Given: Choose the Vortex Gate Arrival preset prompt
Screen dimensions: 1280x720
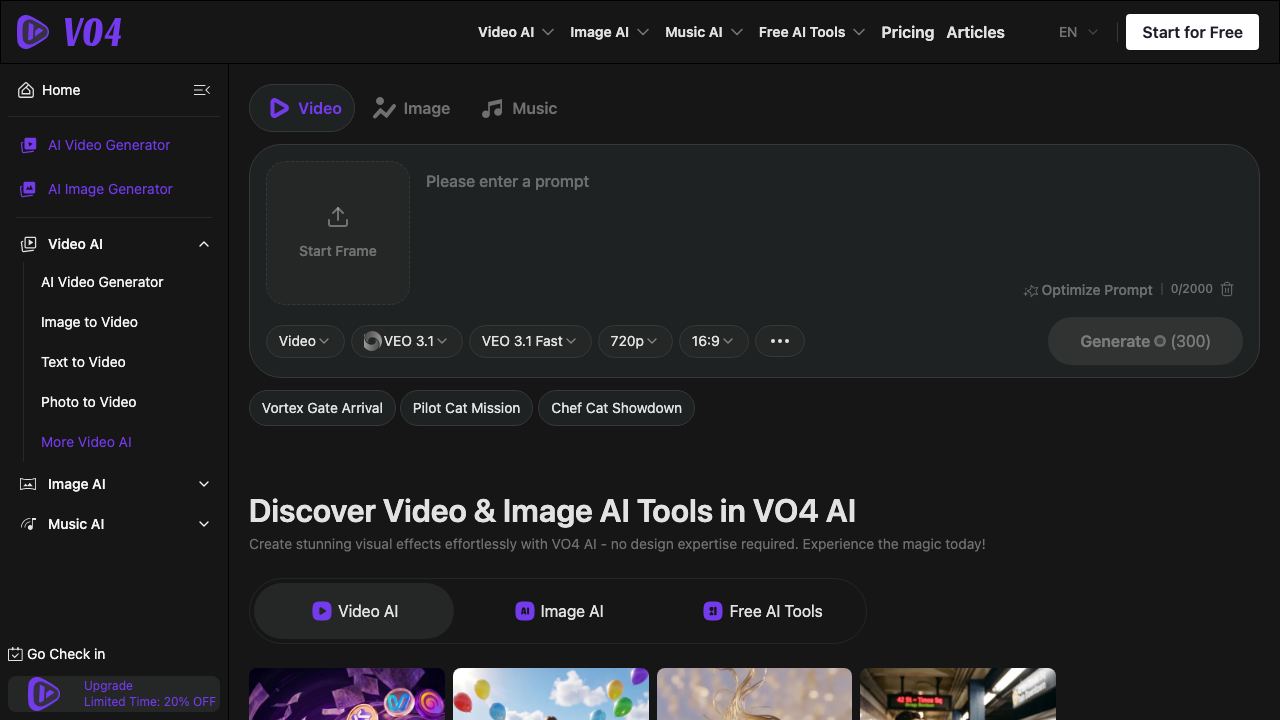Looking at the screenshot, I should click(322, 408).
